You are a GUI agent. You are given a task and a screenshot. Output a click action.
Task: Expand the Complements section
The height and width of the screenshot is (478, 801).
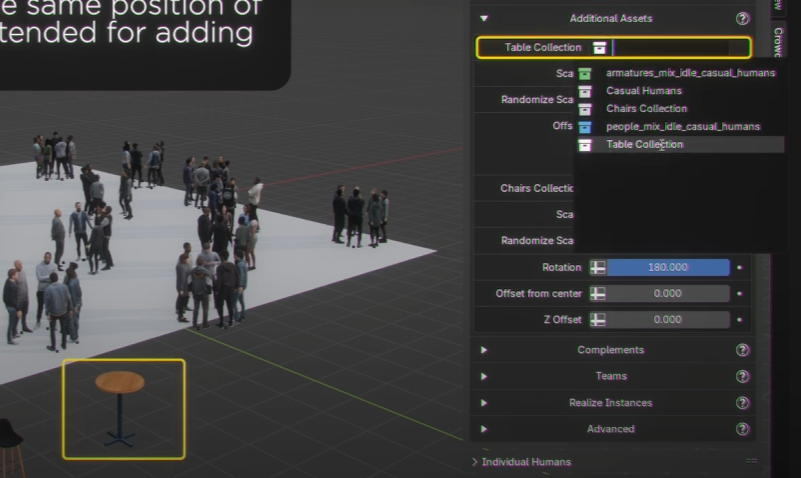485,350
